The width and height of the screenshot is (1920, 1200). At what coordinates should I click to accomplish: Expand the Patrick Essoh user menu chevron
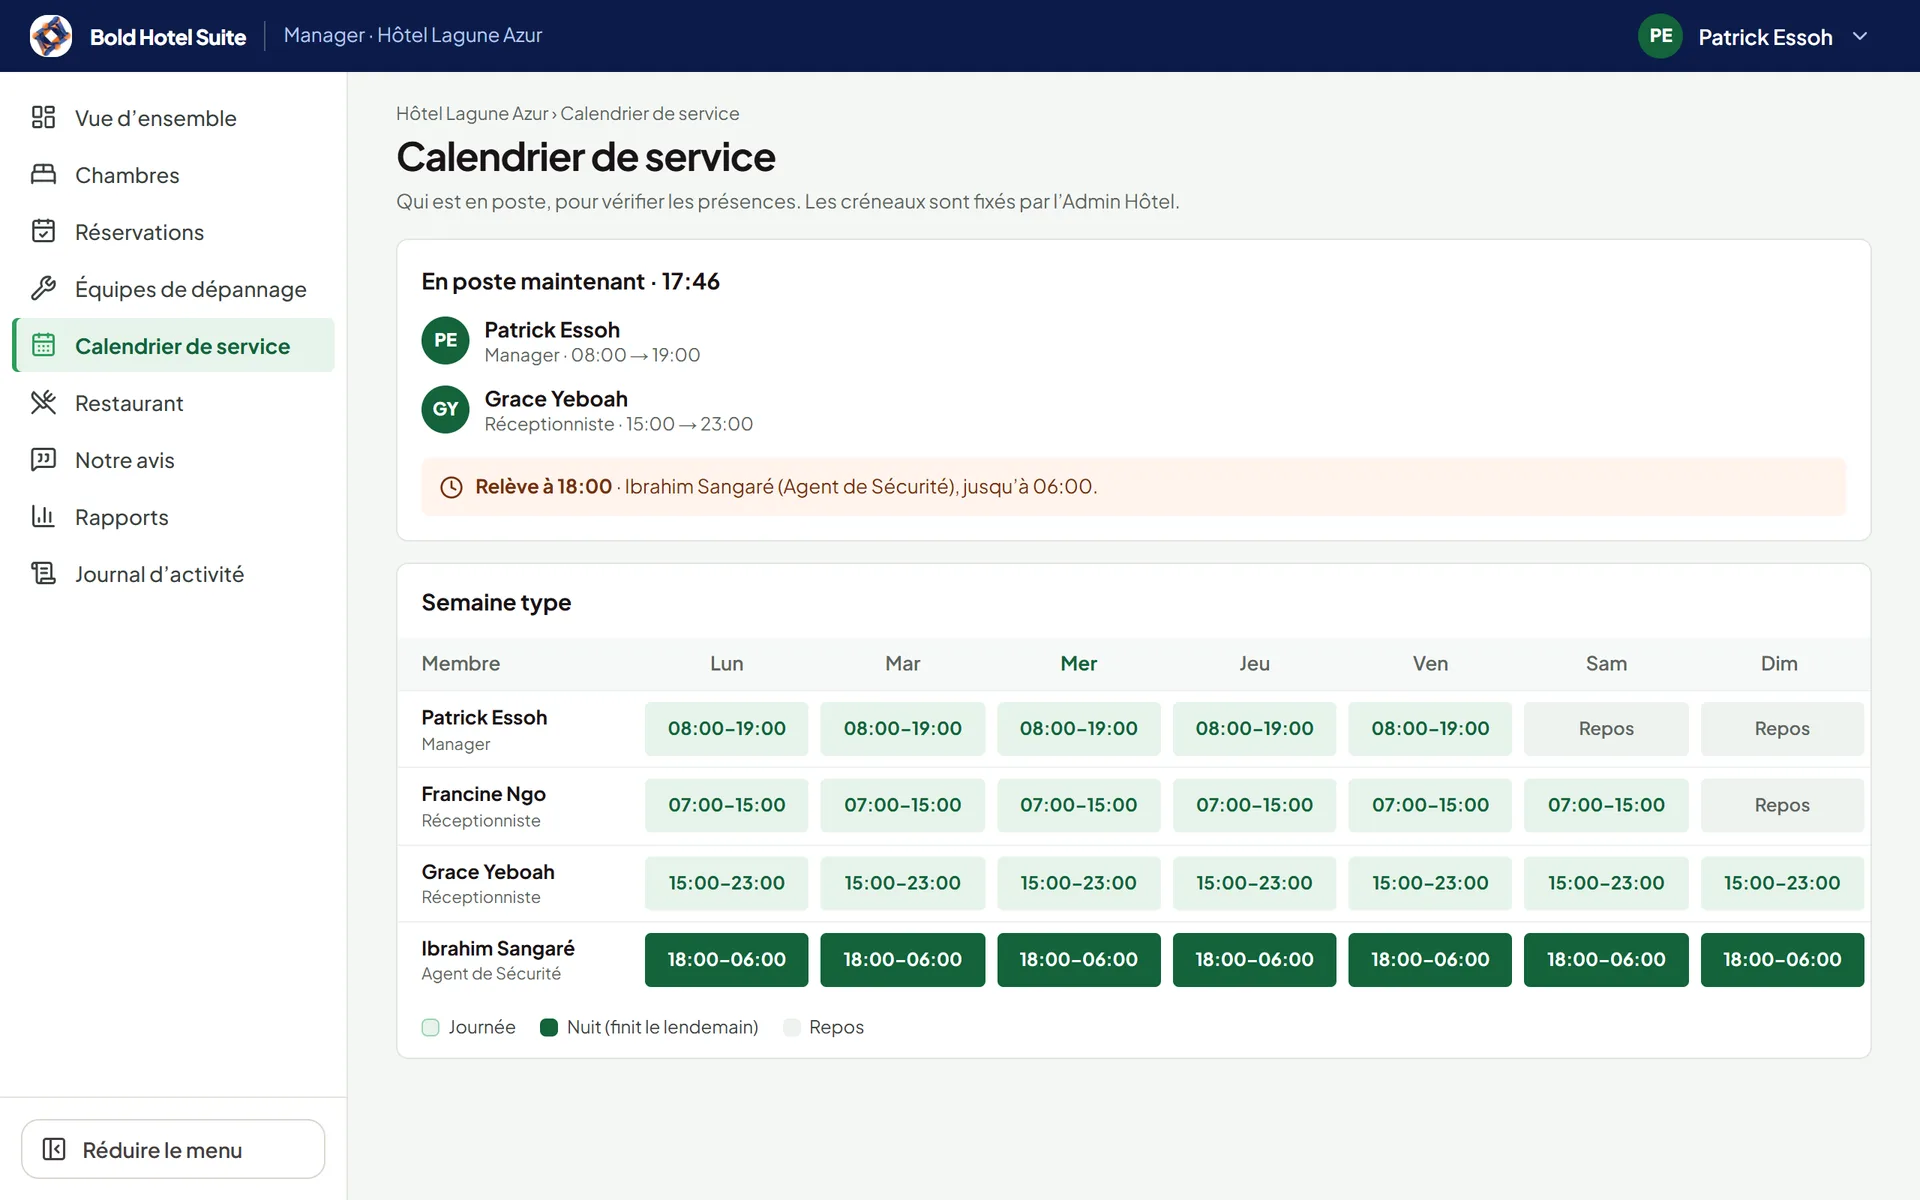[x=1860, y=36]
